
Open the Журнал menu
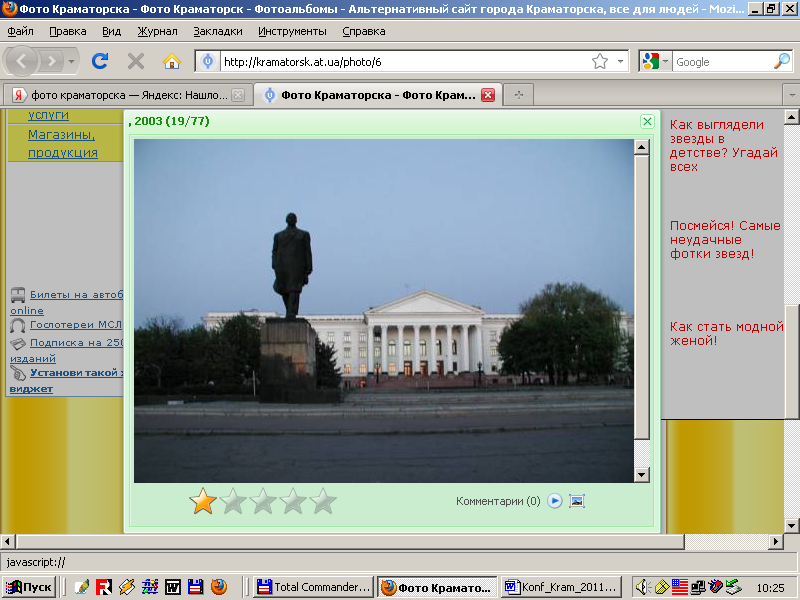(x=157, y=31)
